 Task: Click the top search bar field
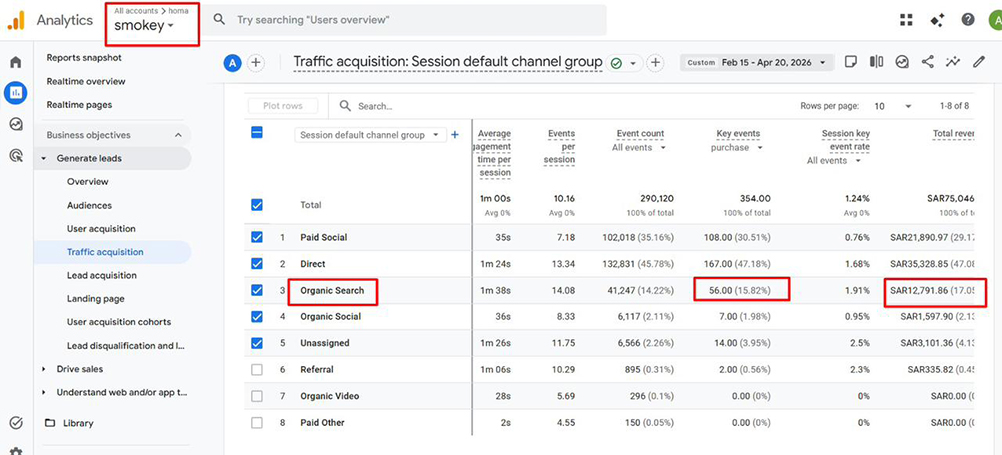tap(410, 20)
